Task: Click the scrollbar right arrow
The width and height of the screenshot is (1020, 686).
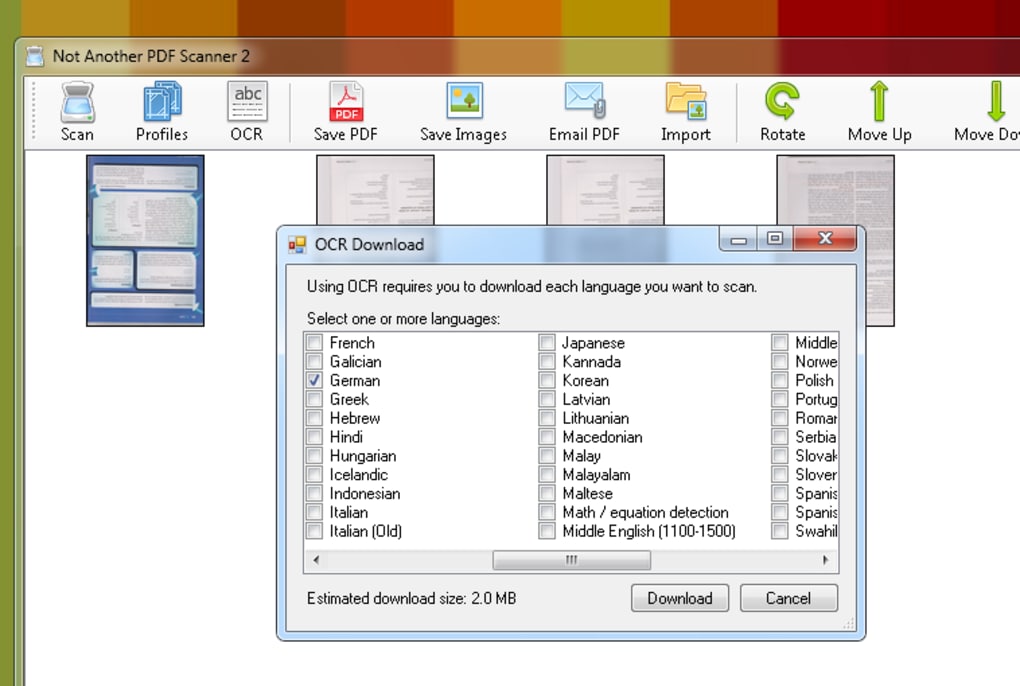Action: 828,561
